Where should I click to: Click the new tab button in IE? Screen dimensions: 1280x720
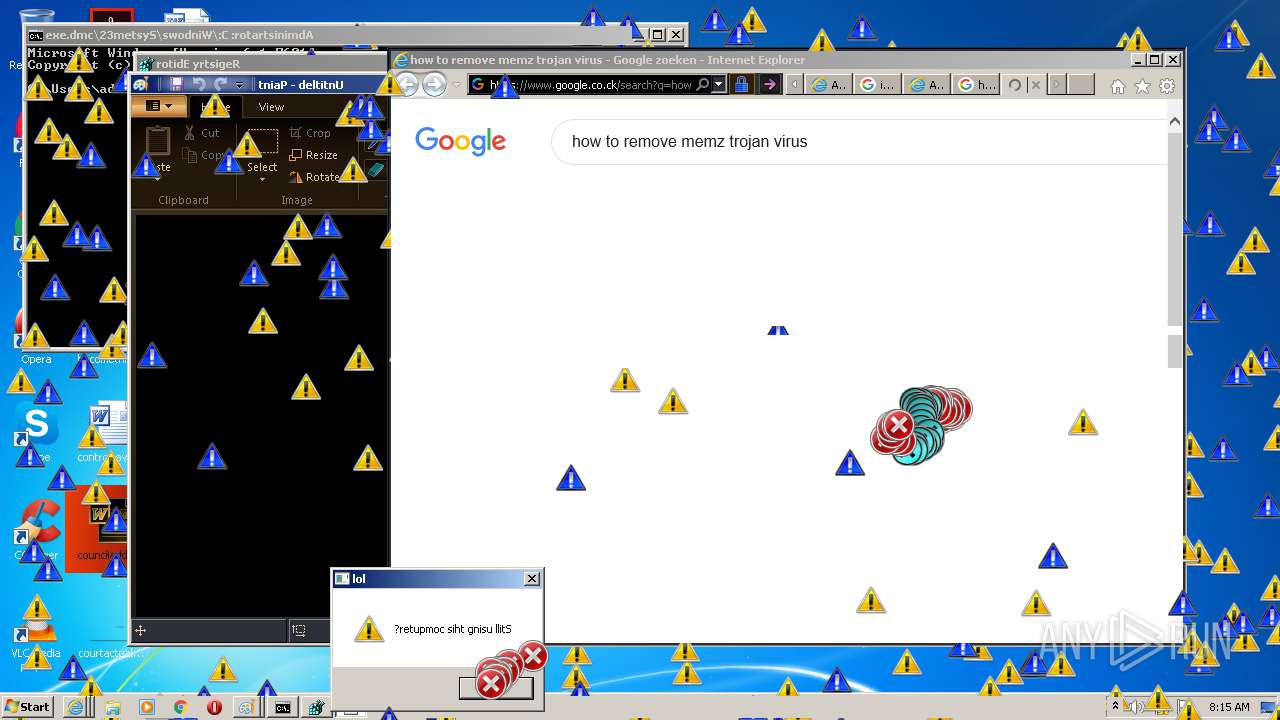point(1080,85)
